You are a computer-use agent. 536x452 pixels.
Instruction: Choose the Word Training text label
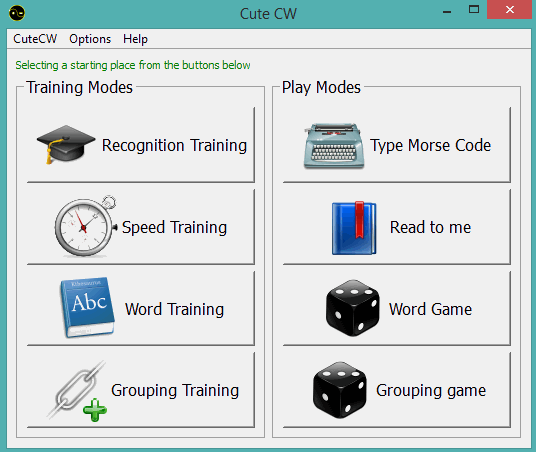[x=174, y=309]
